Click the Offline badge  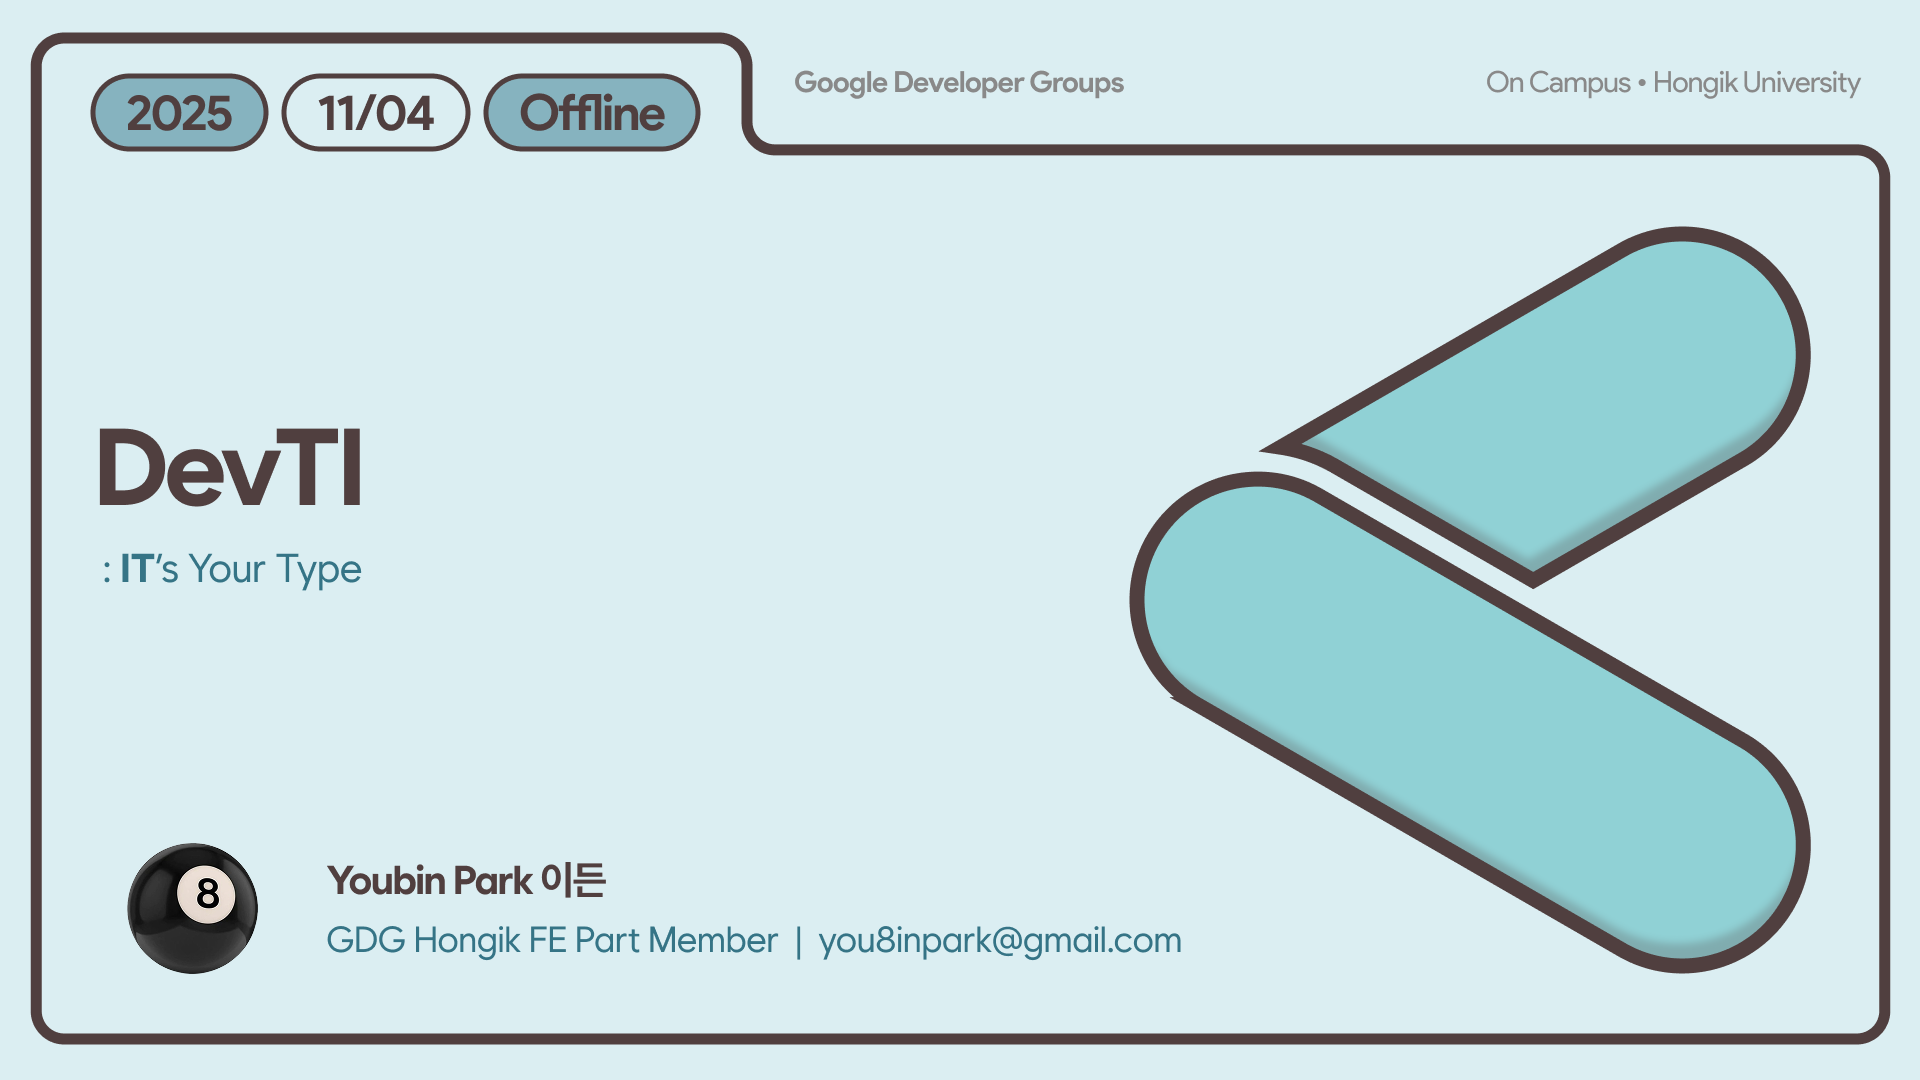(x=592, y=113)
